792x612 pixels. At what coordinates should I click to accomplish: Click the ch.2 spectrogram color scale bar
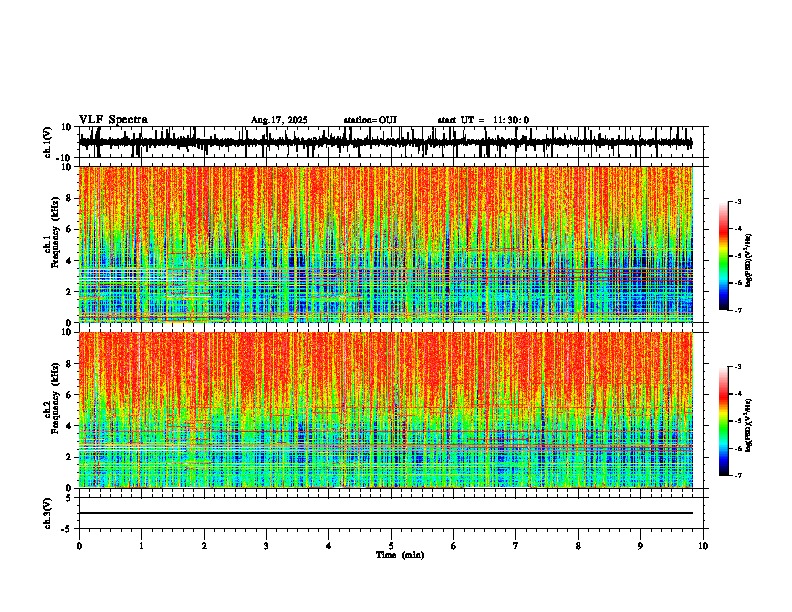point(724,421)
